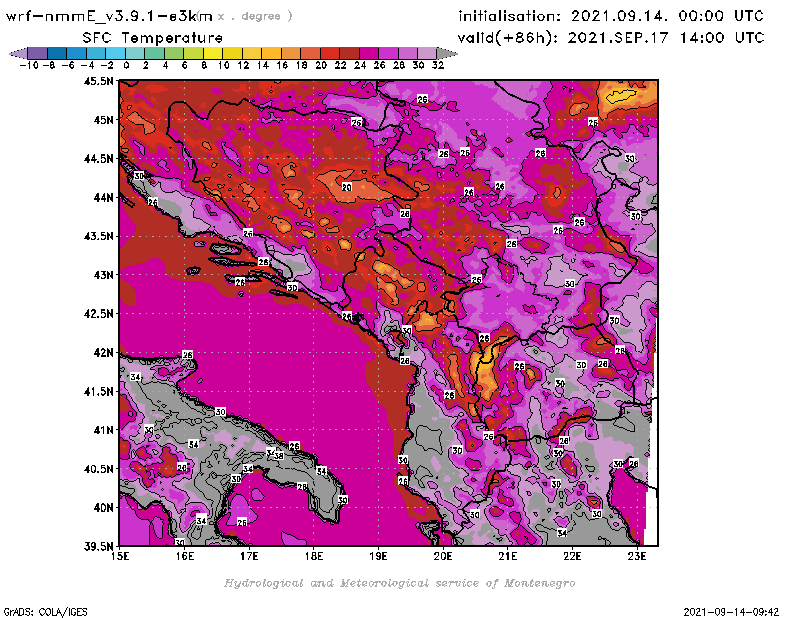
Task: Click the color bar tick label 32
Action: click(x=438, y=65)
